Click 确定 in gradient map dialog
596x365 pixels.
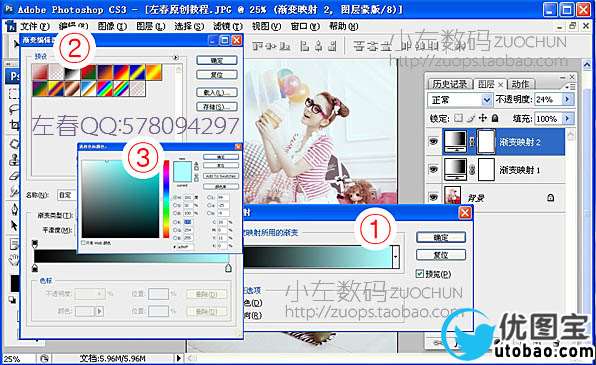[x=441, y=238]
